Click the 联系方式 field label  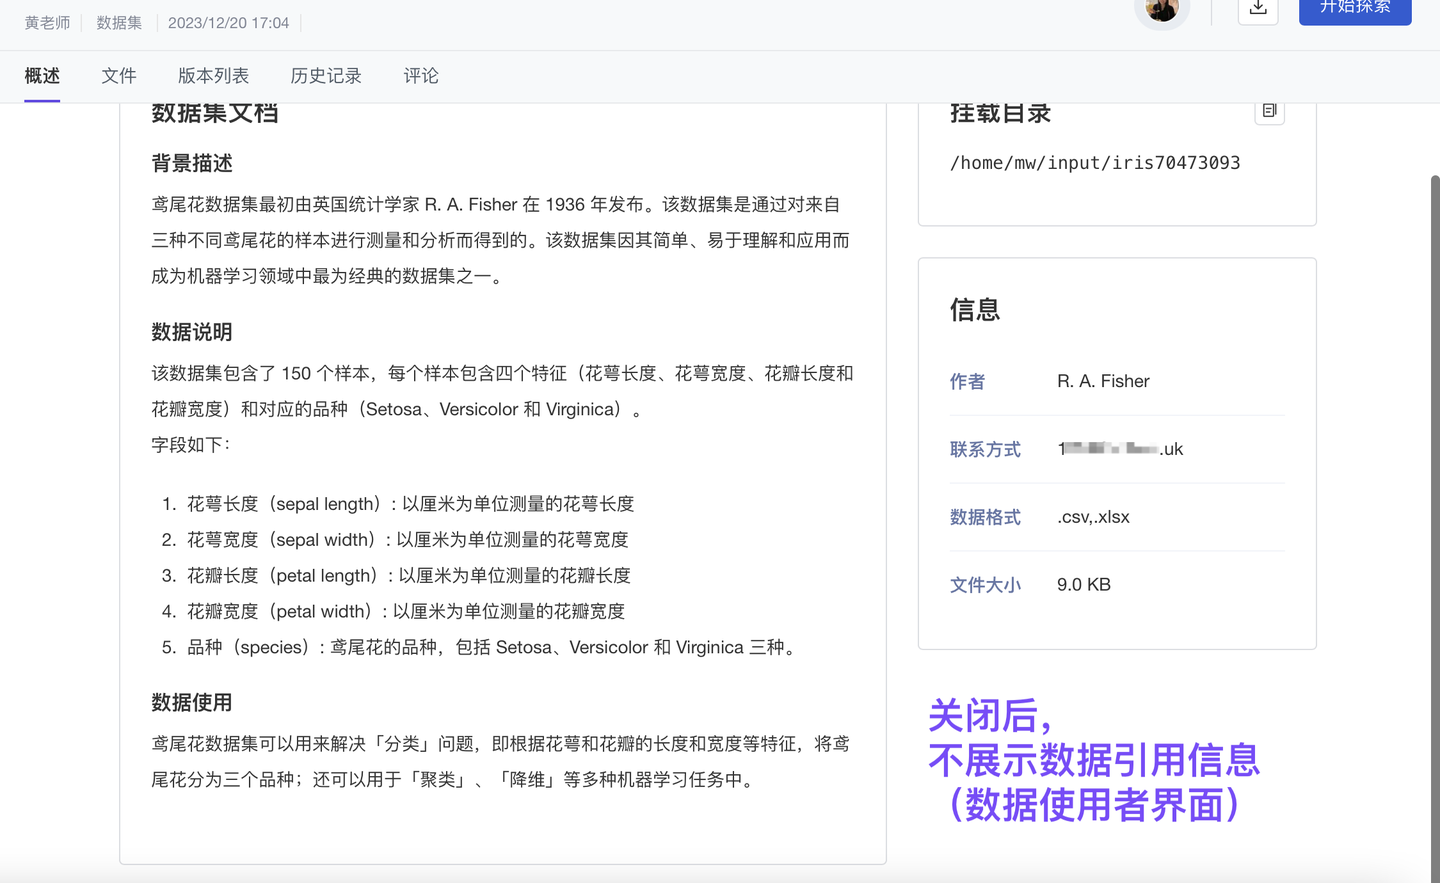coord(985,449)
